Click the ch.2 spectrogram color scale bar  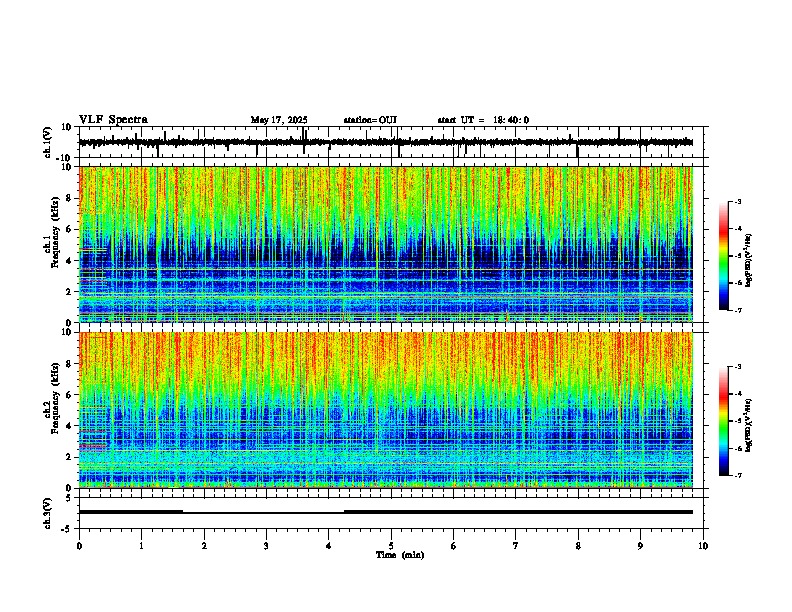coord(724,421)
